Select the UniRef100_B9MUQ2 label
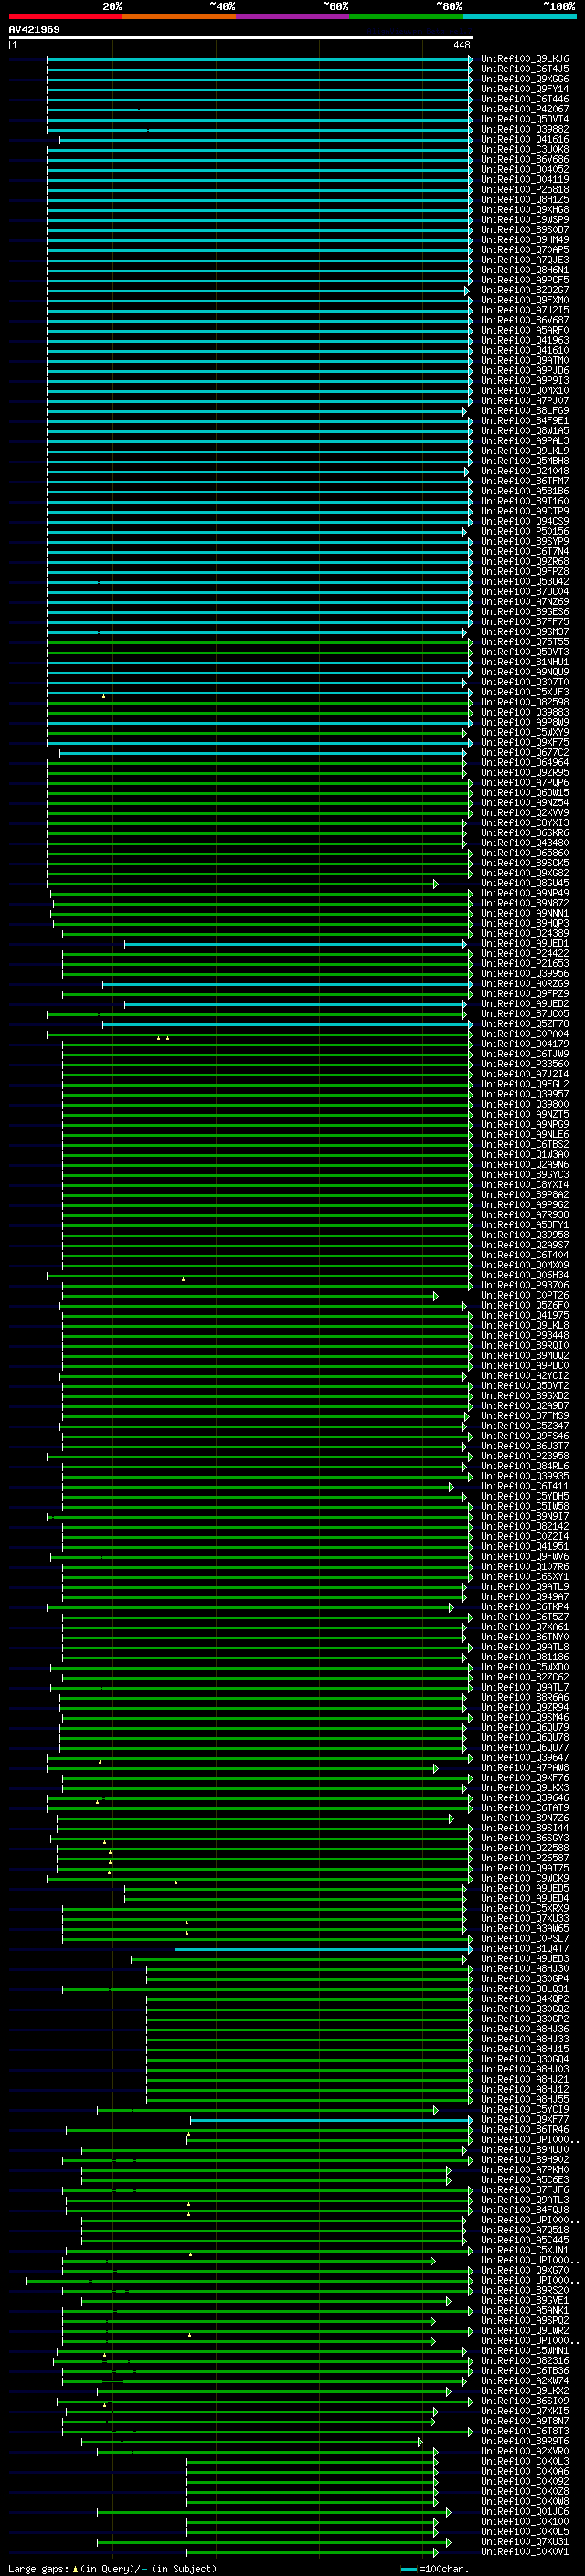 pyautogui.click(x=525, y=1355)
